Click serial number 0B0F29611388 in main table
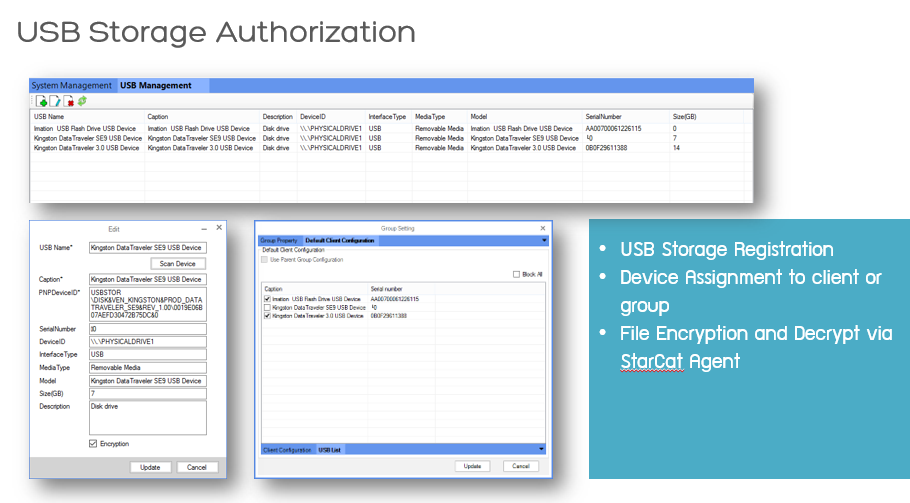 [606, 148]
